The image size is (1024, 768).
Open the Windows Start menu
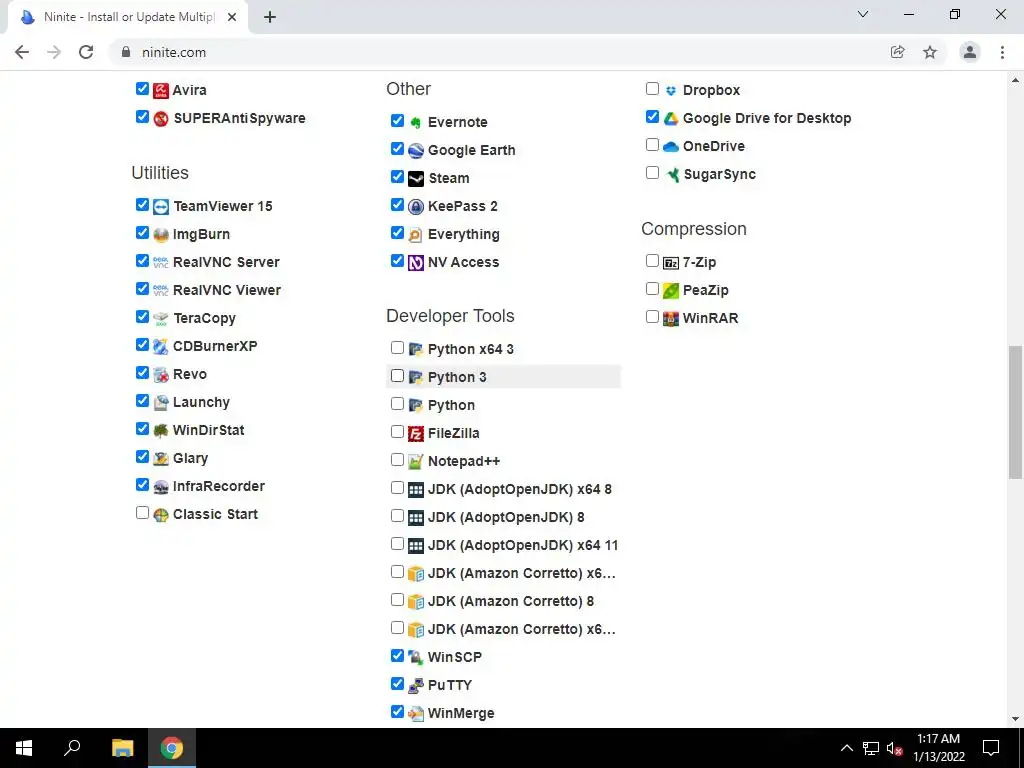pyautogui.click(x=24, y=748)
